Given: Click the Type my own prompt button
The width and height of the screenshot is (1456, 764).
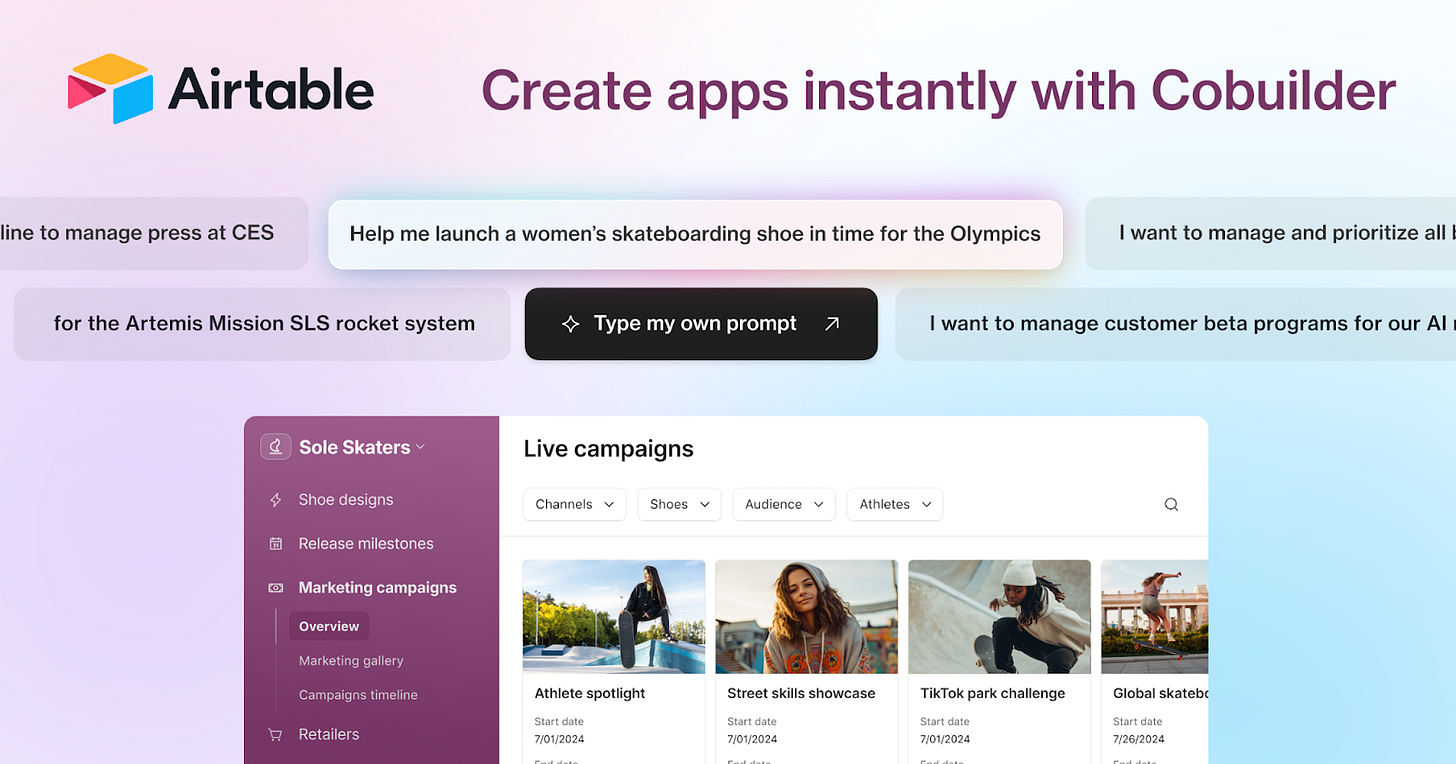Looking at the screenshot, I should [x=701, y=324].
